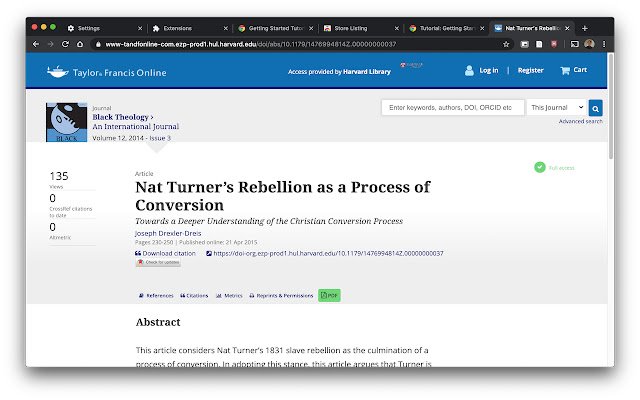640x400 pixels.
Task: Click the green Full access checkmark icon
Action: 540,167
